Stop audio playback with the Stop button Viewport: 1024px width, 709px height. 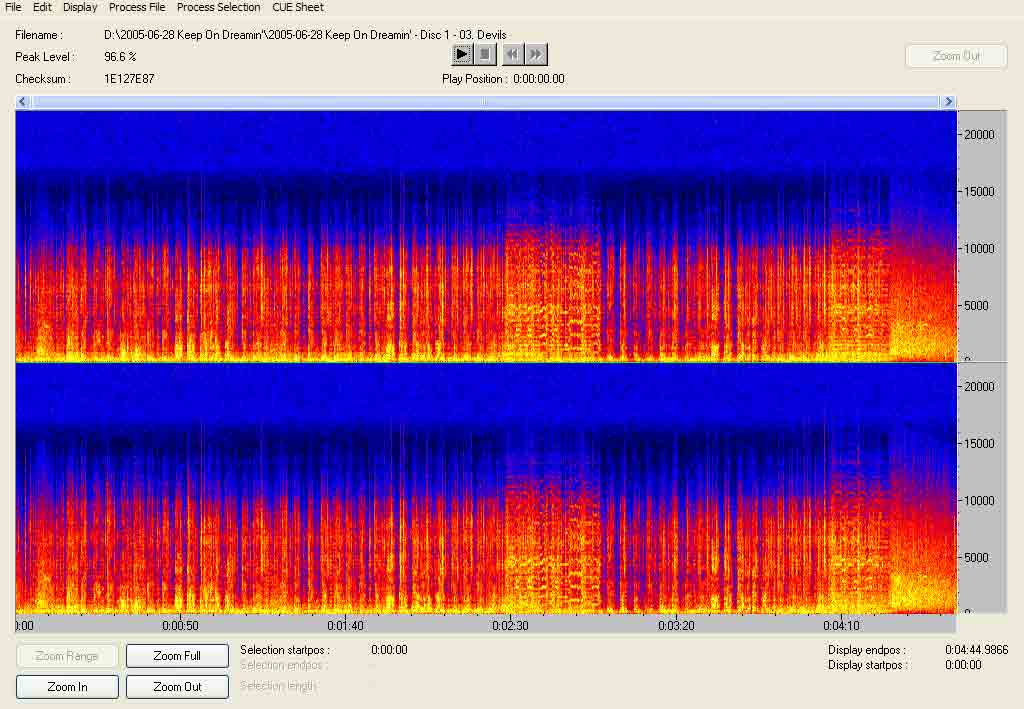tap(485, 54)
